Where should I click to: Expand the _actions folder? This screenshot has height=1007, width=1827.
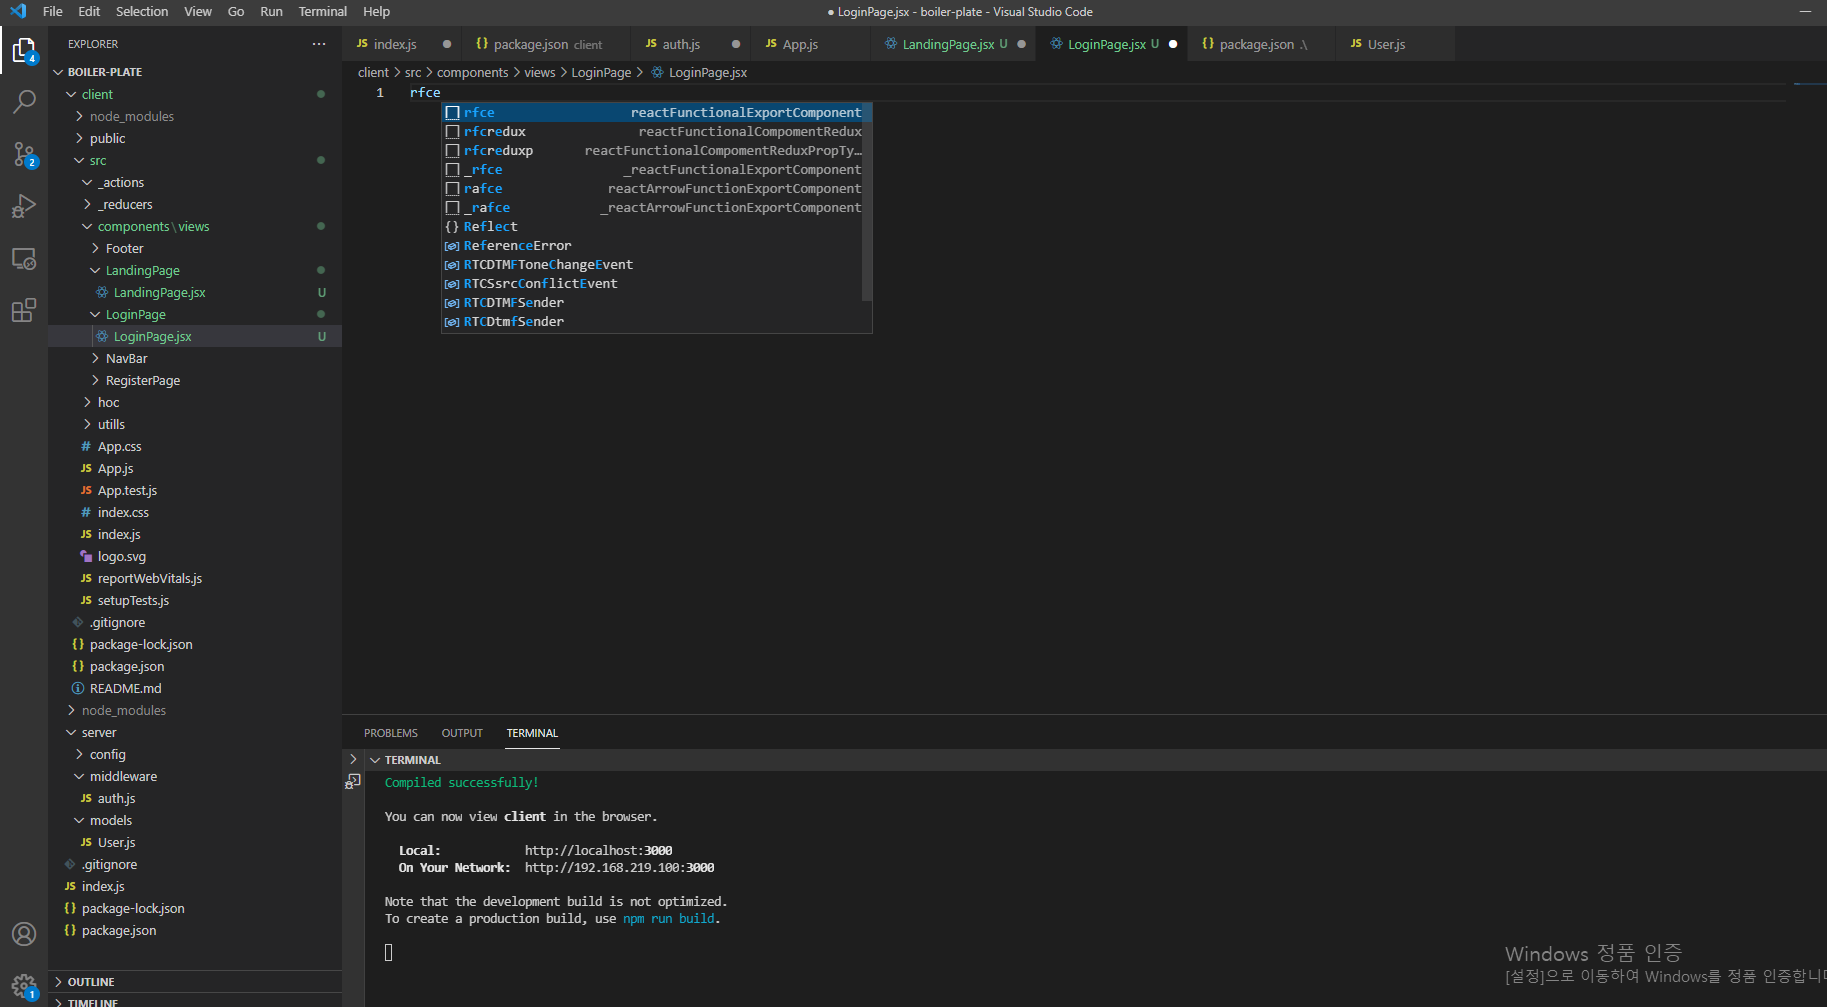pos(87,182)
